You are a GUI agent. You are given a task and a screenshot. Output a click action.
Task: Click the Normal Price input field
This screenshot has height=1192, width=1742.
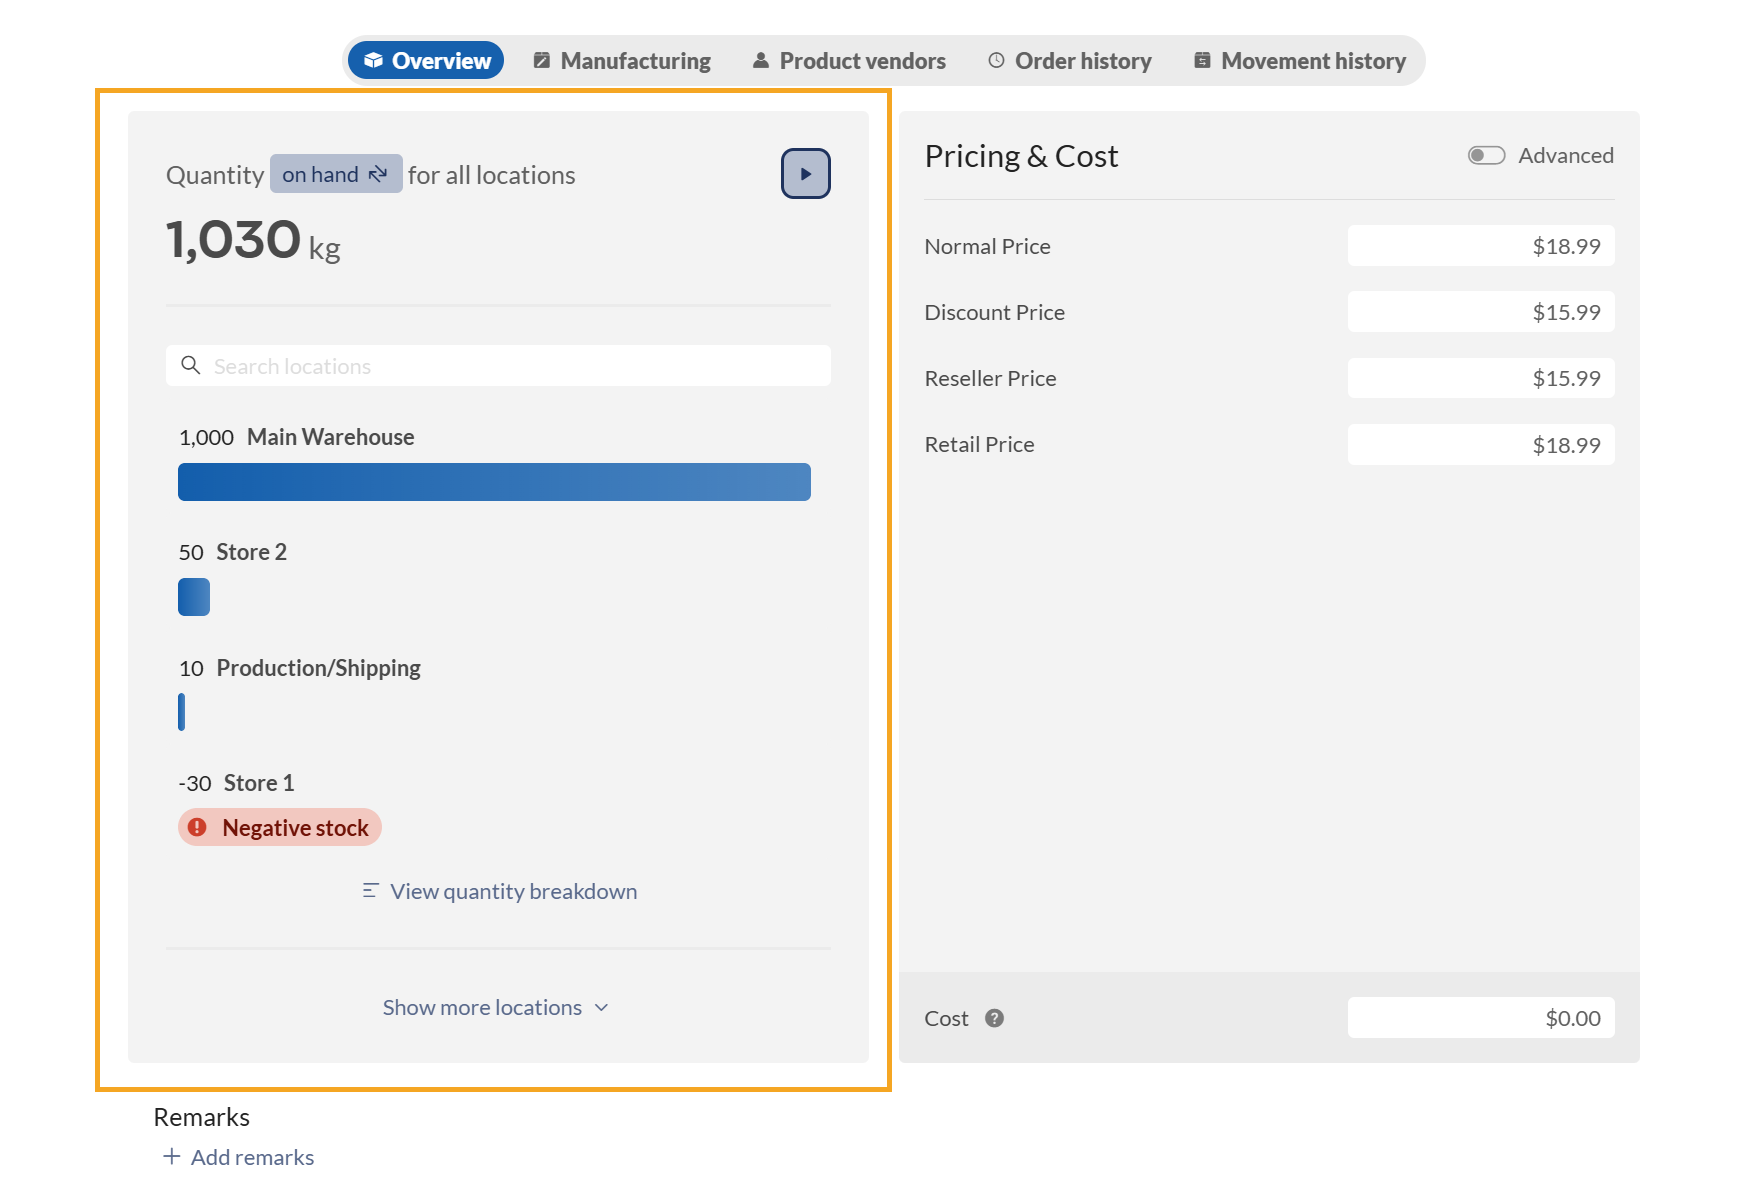click(1480, 246)
